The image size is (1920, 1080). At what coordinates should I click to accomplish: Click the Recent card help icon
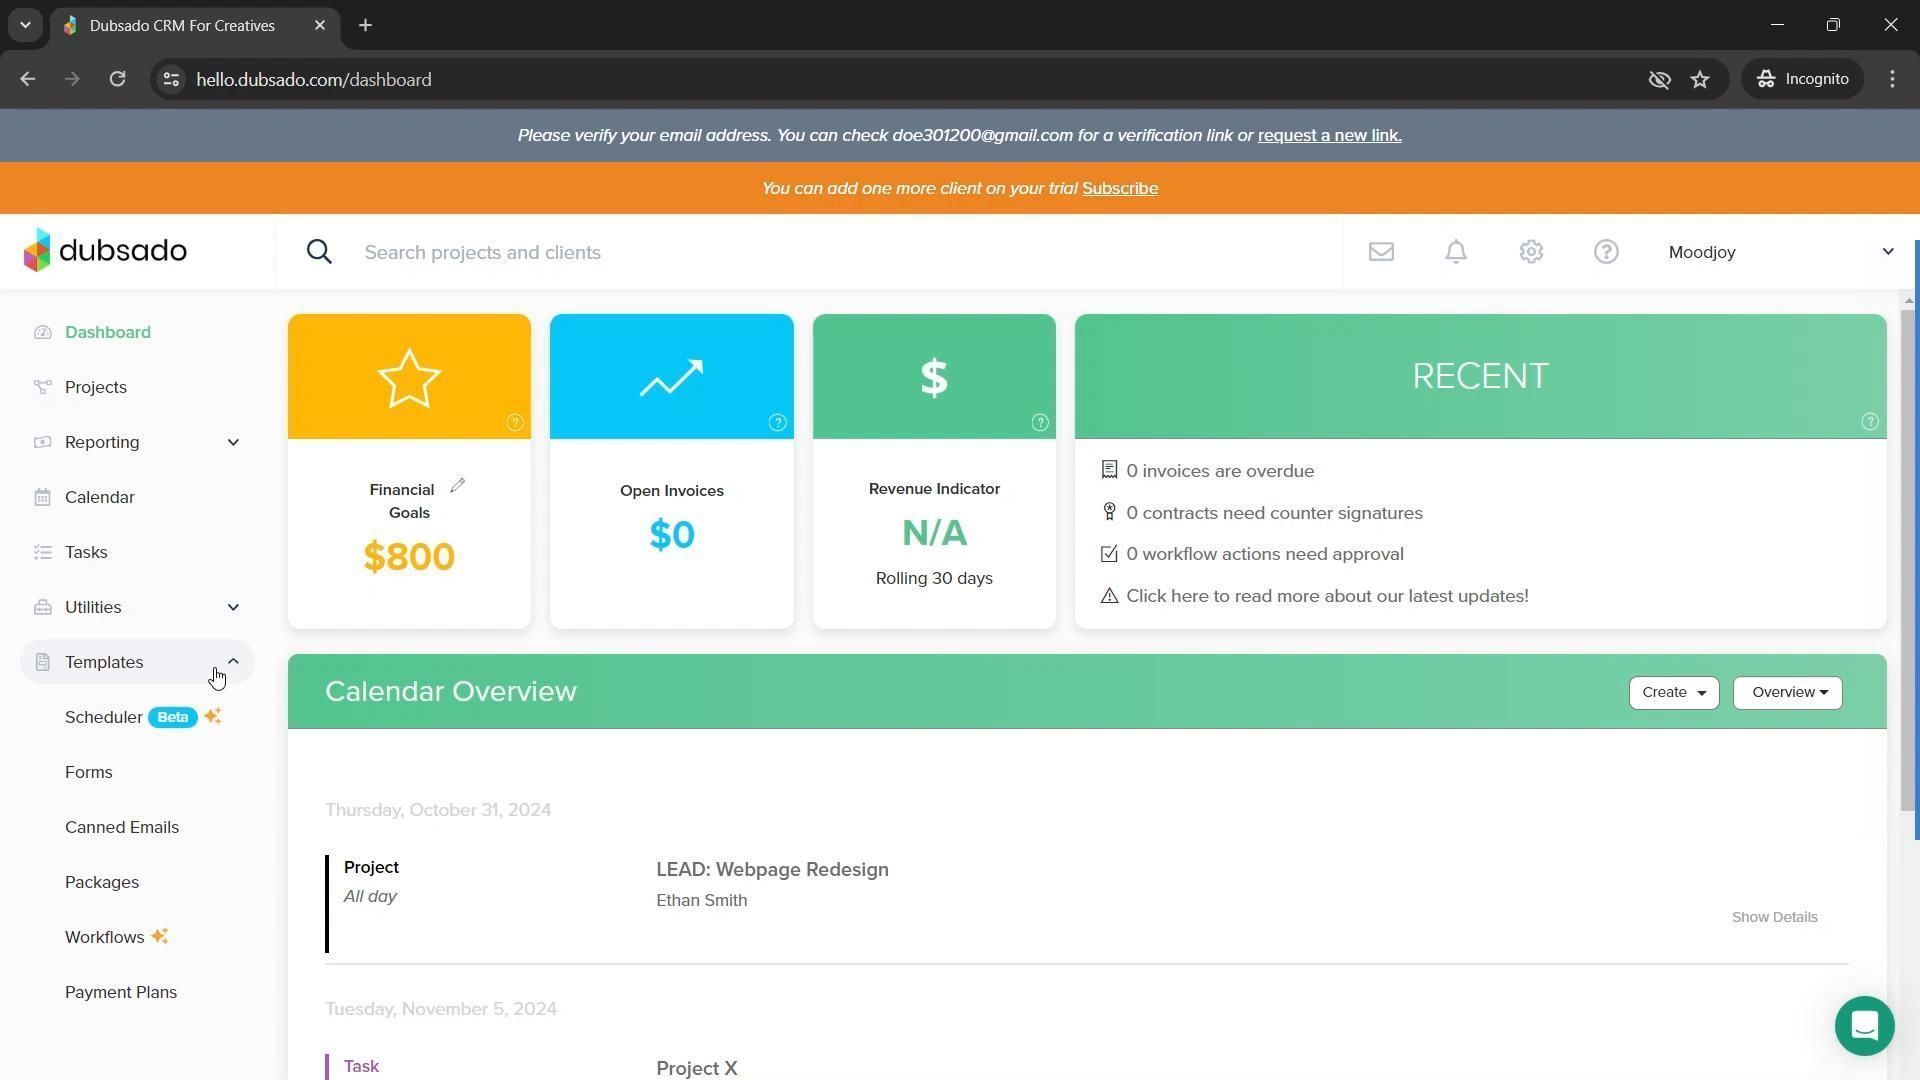coord(1869,422)
